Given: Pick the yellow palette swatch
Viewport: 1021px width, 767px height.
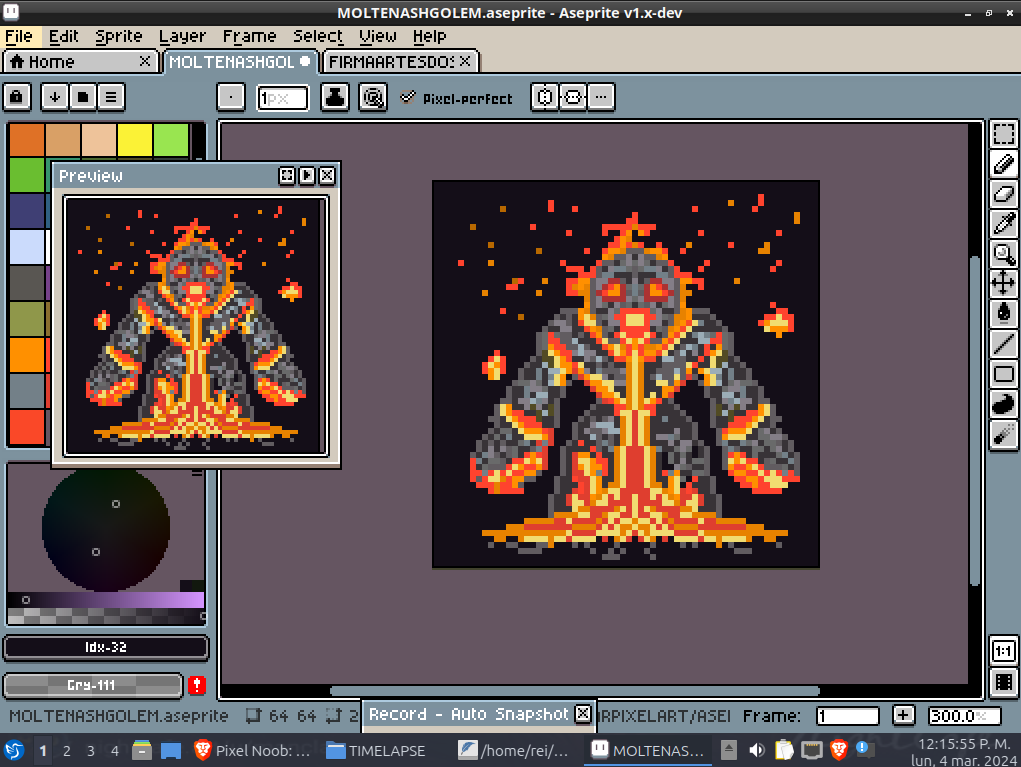Looking at the screenshot, I should pyautogui.click(x=135, y=140).
